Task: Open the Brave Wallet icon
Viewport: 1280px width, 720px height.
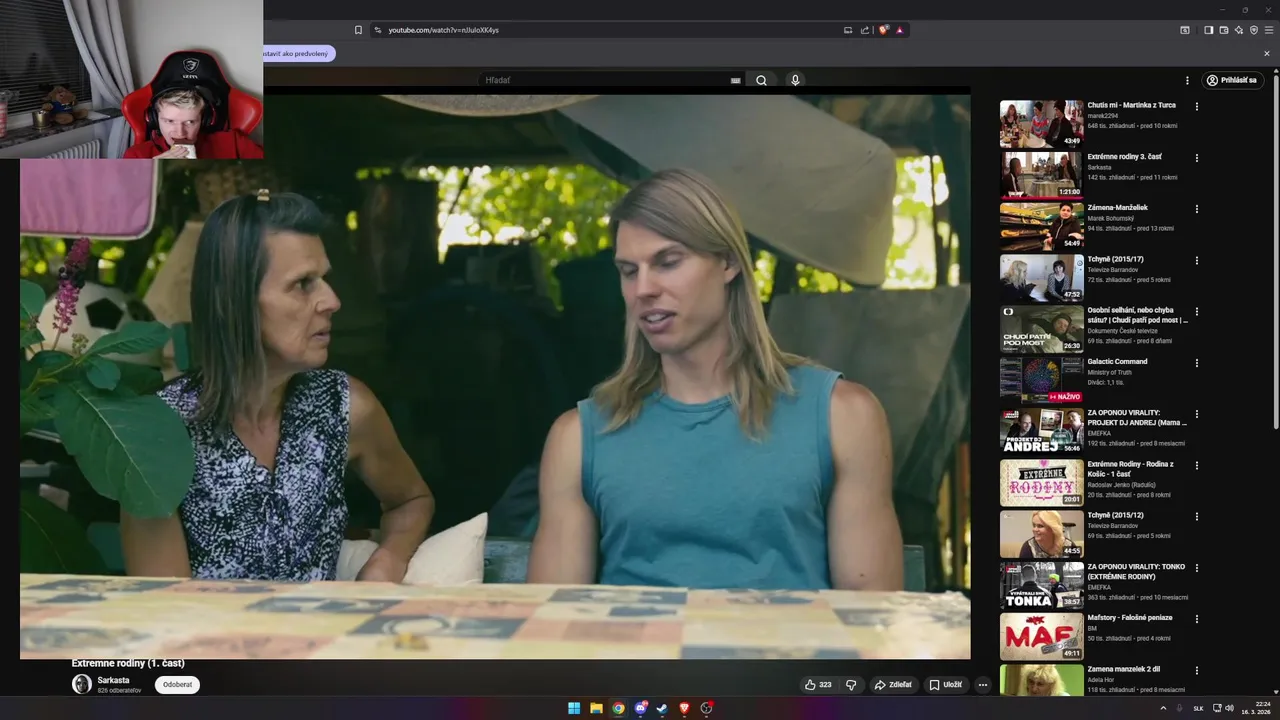Action: (x=1223, y=30)
